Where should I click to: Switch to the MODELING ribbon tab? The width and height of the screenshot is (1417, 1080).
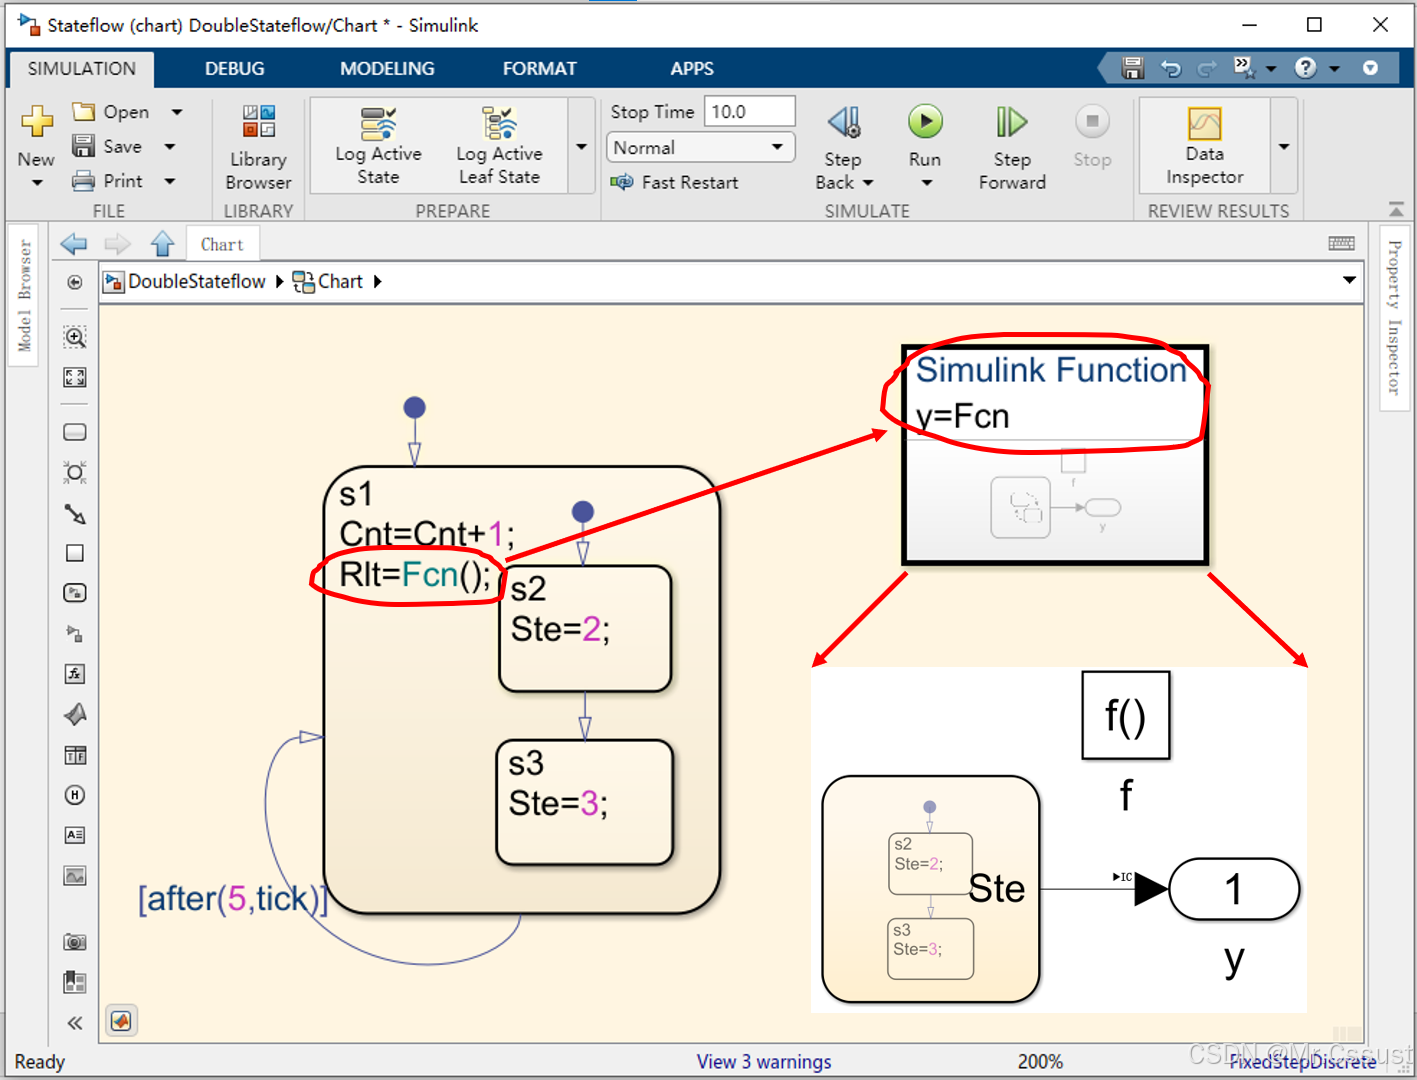click(387, 69)
